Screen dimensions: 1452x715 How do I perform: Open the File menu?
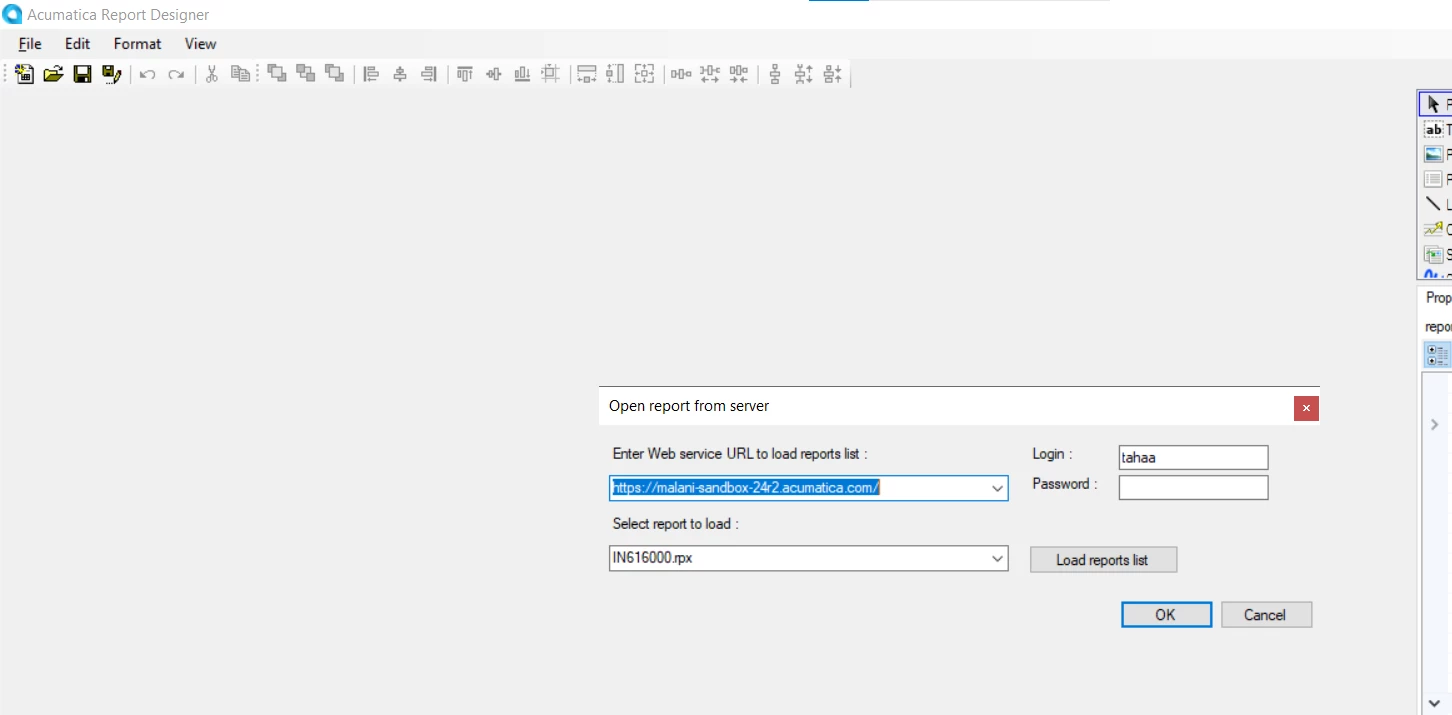pyautogui.click(x=30, y=44)
